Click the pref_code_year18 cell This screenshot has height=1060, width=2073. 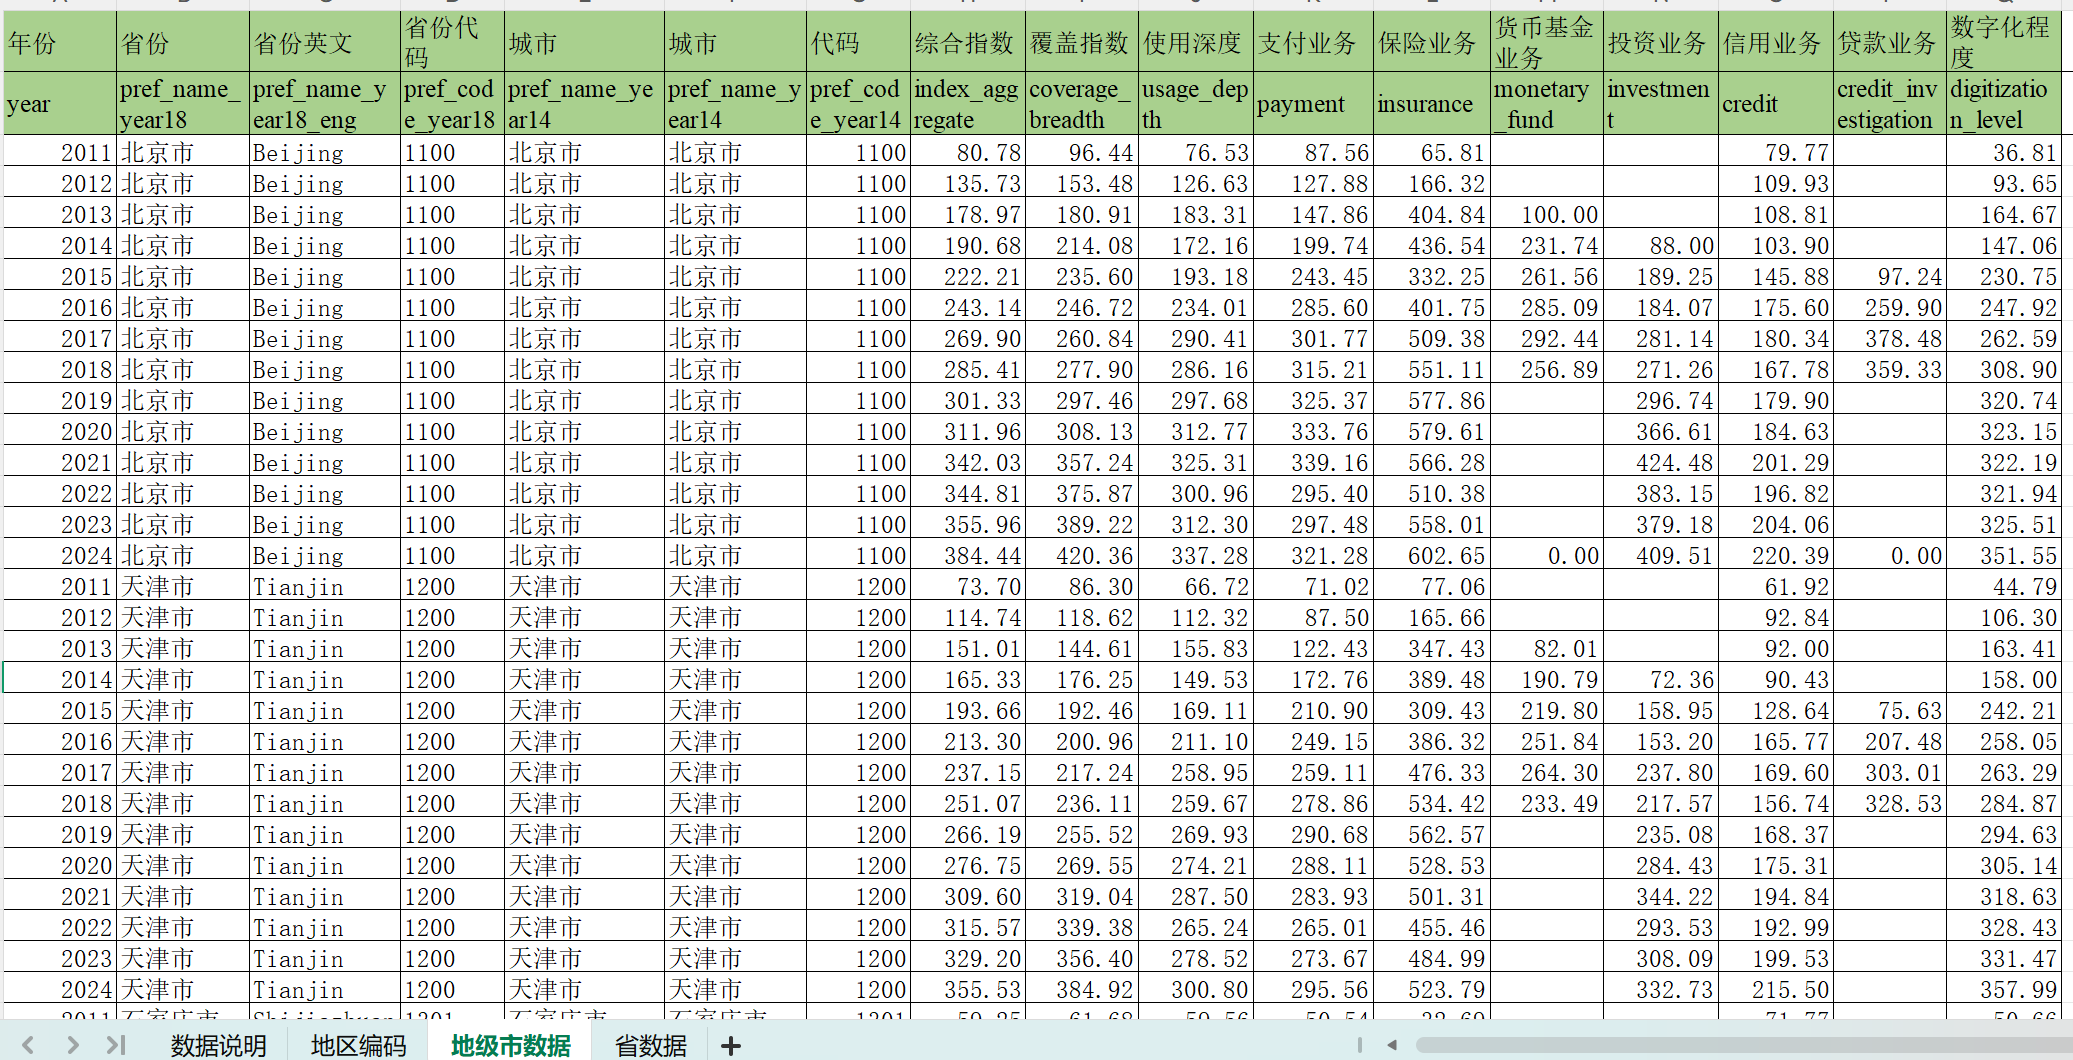pos(452,104)
